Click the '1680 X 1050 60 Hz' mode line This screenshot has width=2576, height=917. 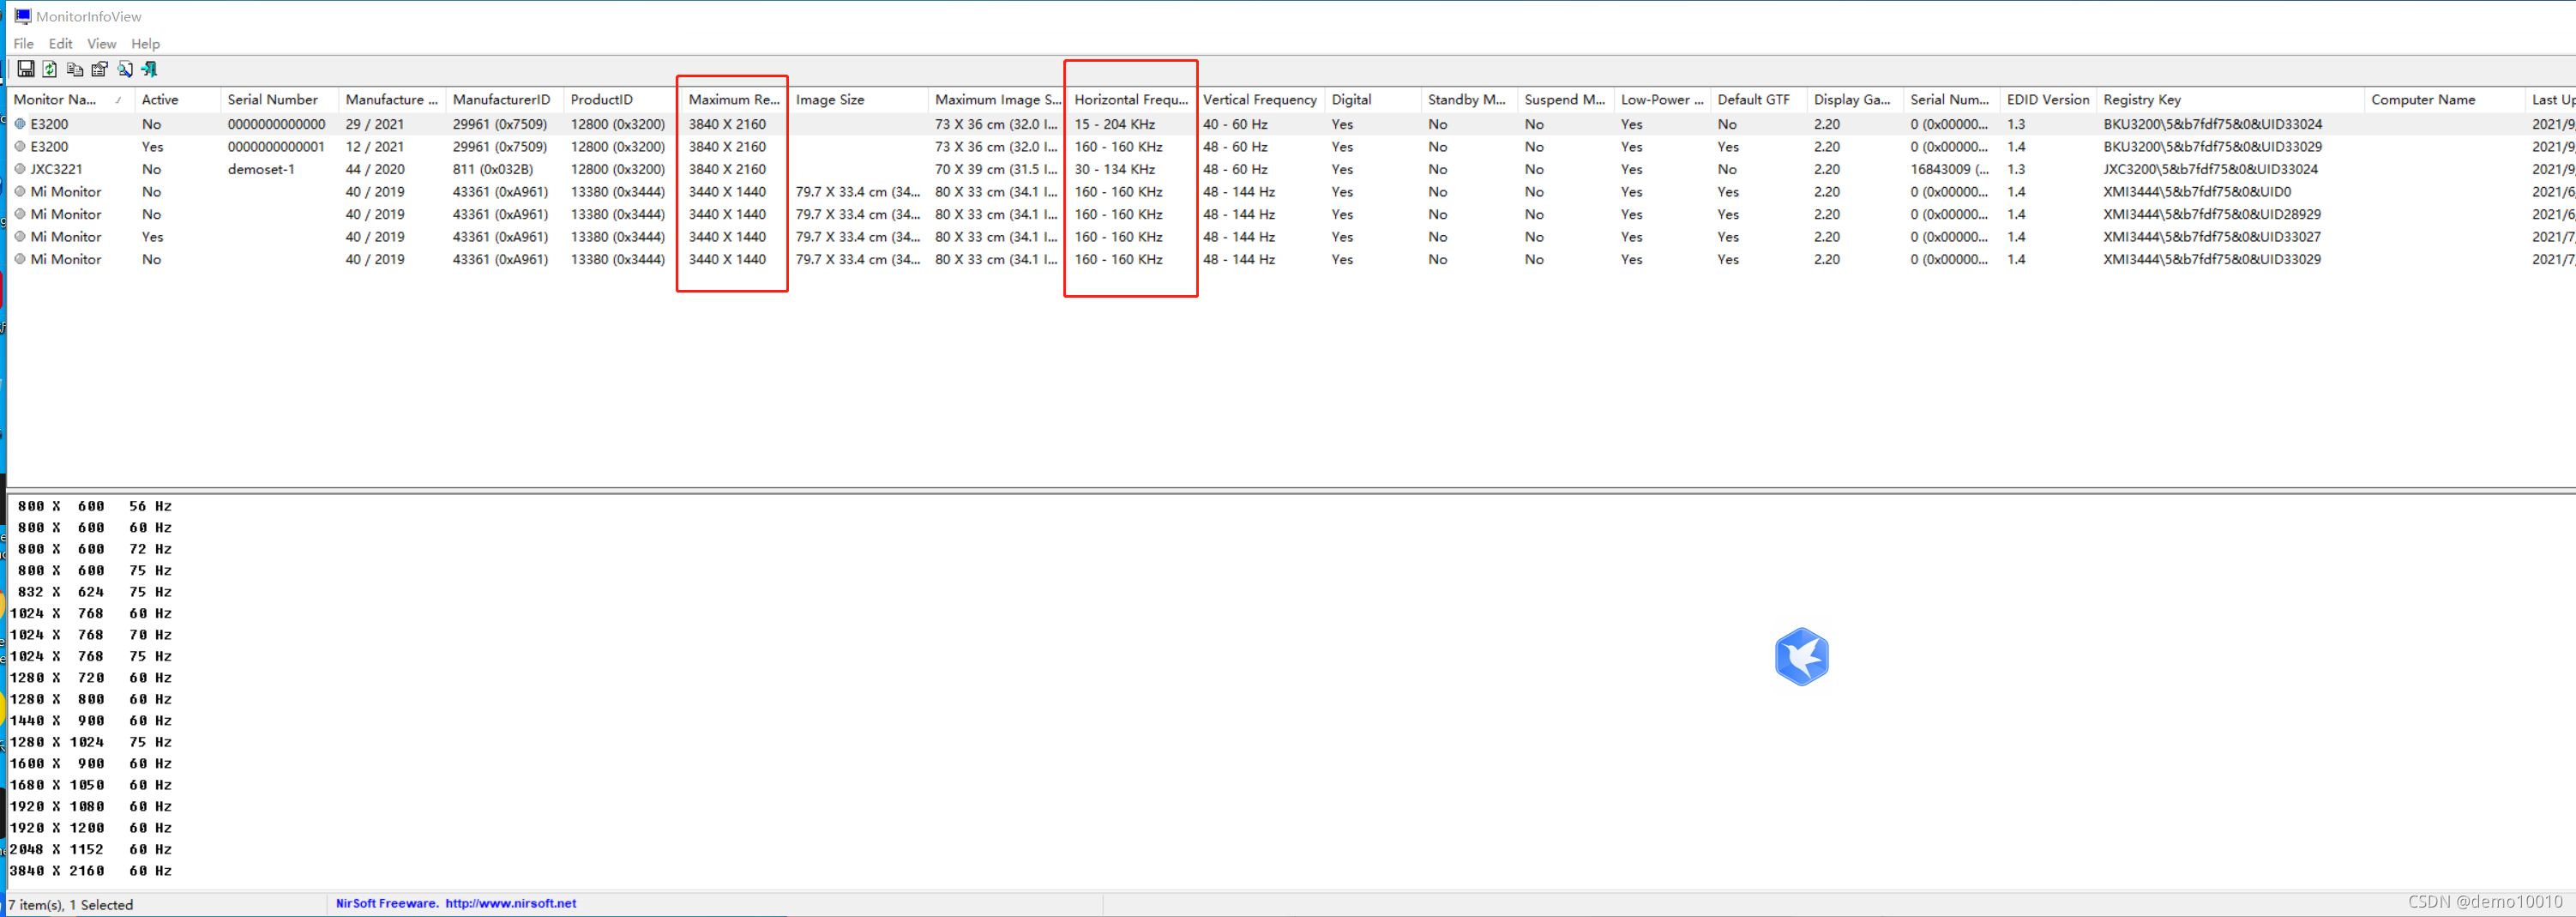(x=90, y=785)
